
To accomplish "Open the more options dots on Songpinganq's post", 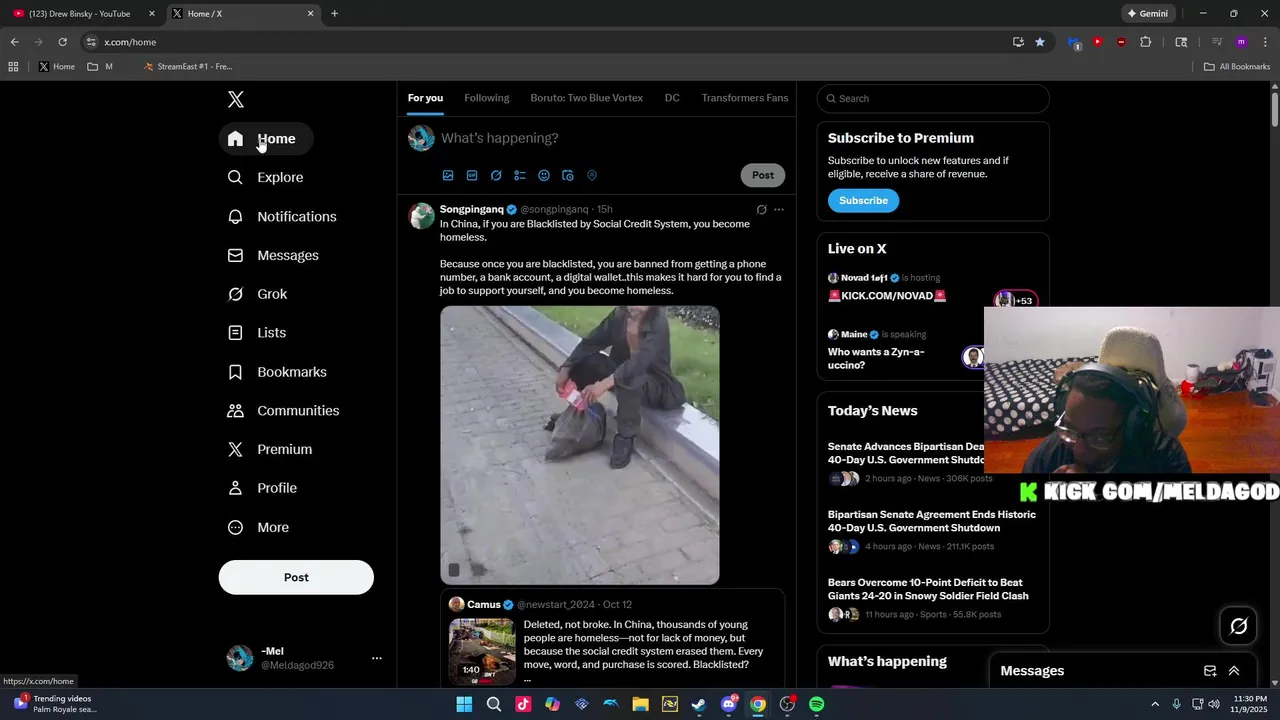I will [779, 210].
